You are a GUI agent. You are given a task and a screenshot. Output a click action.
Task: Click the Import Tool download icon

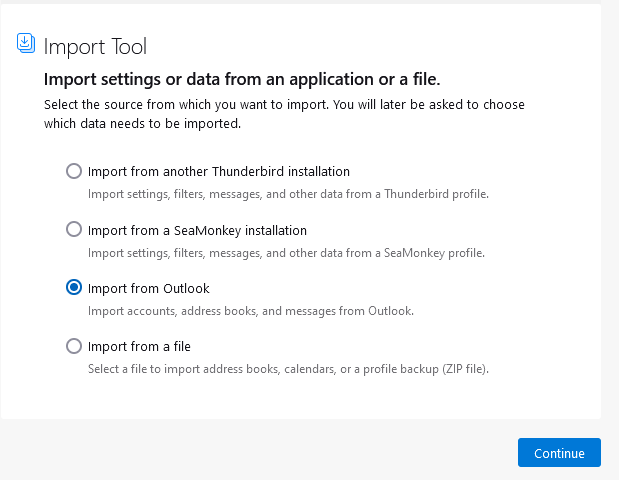[x=26, y=43]
